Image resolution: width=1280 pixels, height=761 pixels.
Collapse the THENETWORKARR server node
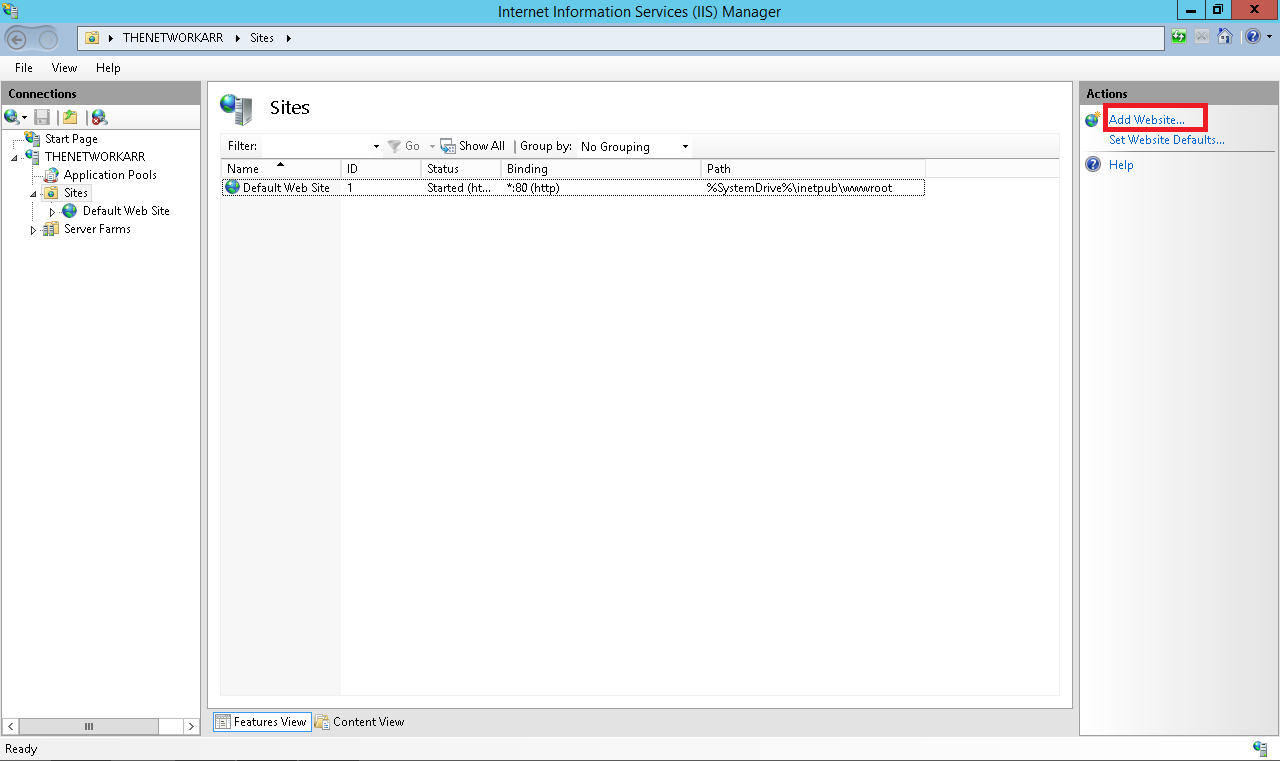[15, 158]
